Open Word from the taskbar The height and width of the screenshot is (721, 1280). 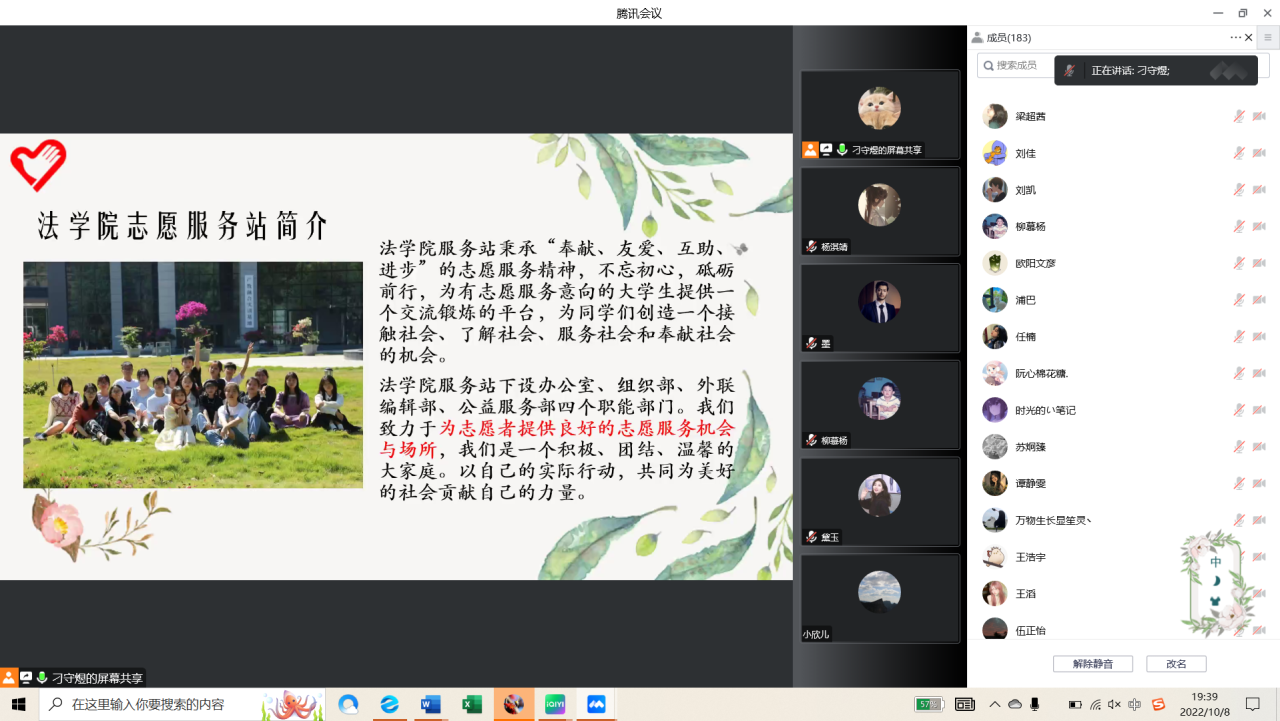tap(431, 704)
